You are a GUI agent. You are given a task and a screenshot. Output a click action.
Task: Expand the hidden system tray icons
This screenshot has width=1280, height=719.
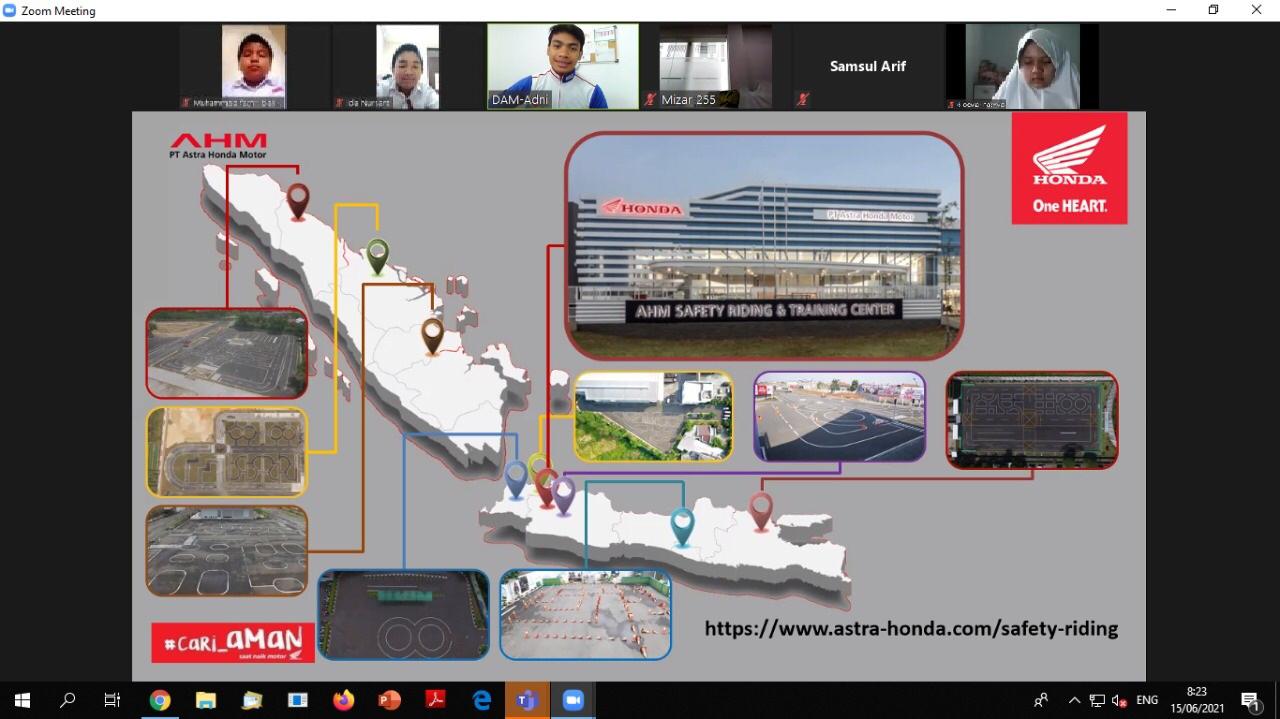(x=1074, y=700)
